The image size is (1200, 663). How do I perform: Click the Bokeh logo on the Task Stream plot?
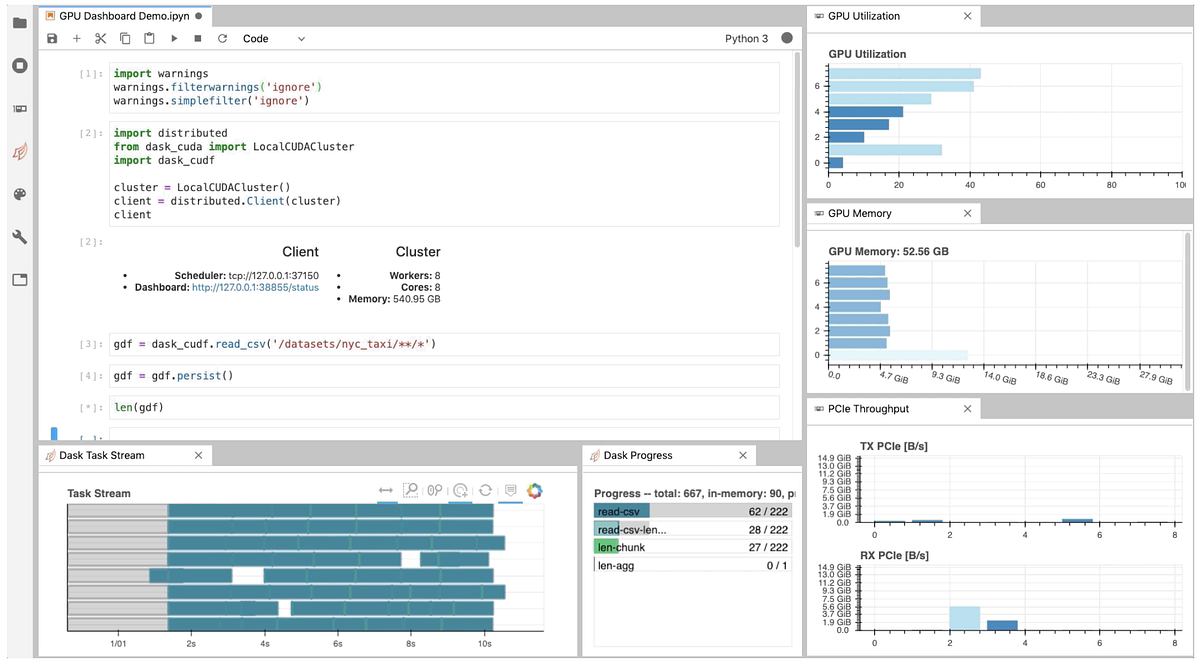536,490
